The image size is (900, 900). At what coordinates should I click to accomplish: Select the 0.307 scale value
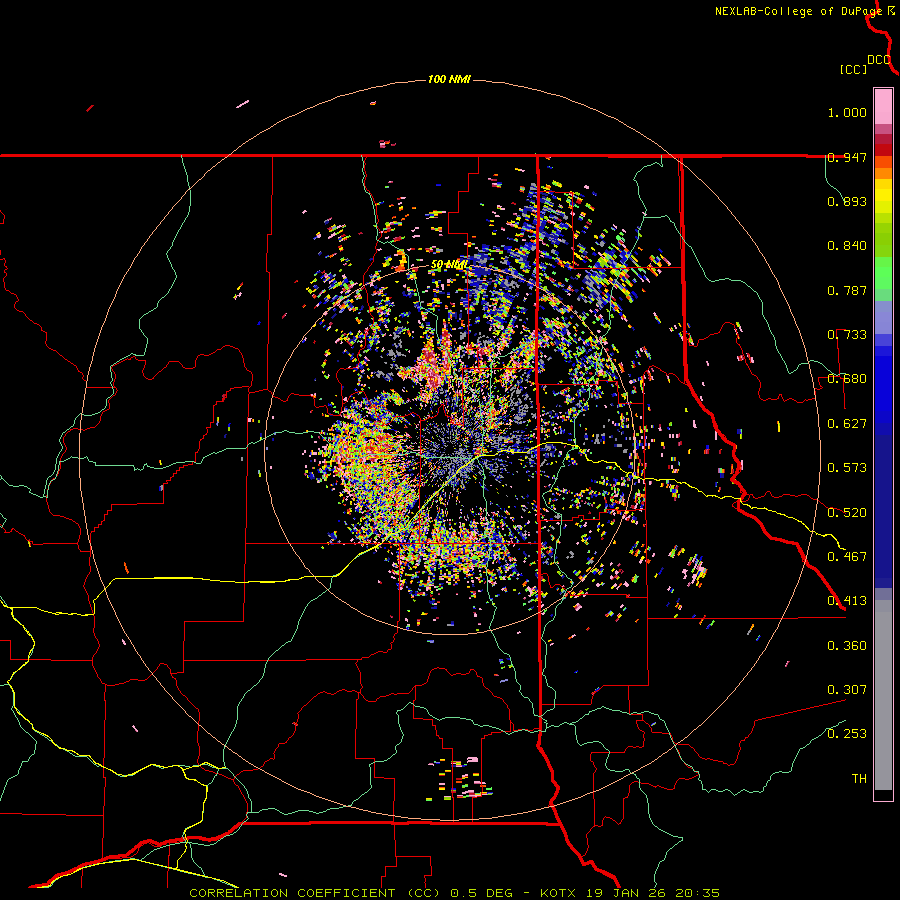point(847,690)
